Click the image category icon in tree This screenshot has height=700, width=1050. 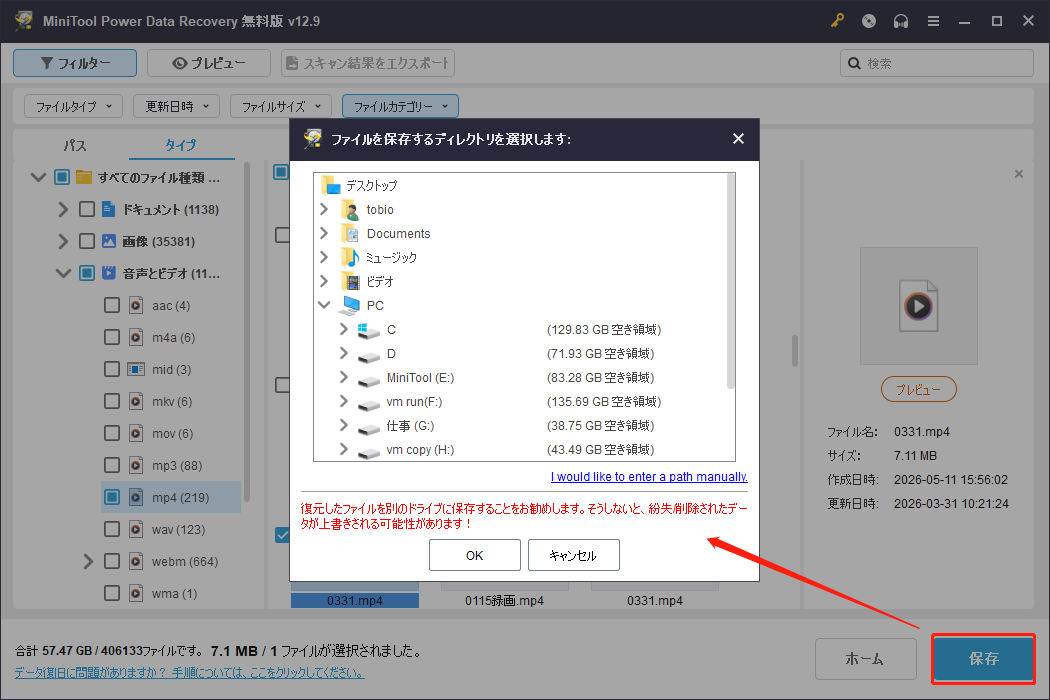(x=108, y=241)
